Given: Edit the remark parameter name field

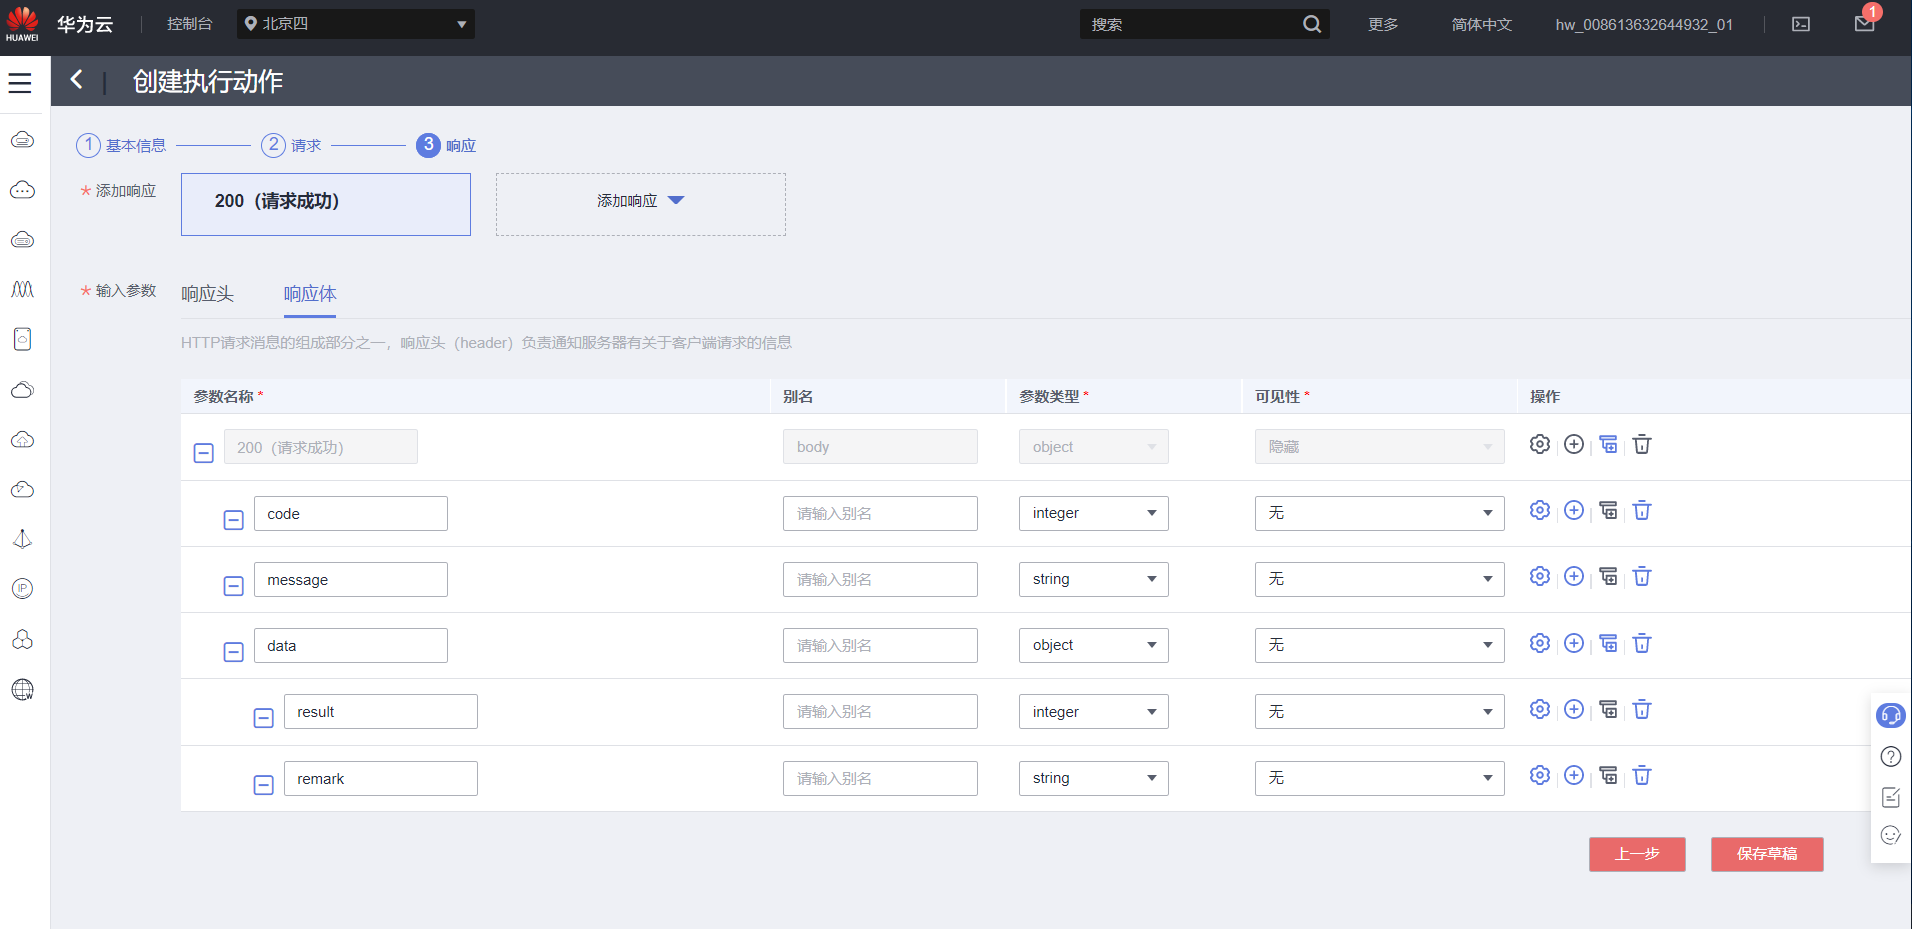Looking at the screenshot, I should (x=380, y=778).
